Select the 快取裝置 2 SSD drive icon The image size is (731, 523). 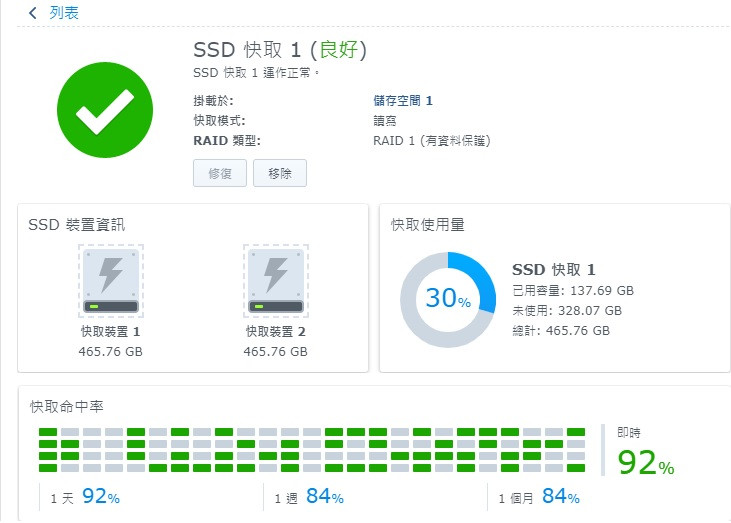pyautogui.click(x=276, y=281)
